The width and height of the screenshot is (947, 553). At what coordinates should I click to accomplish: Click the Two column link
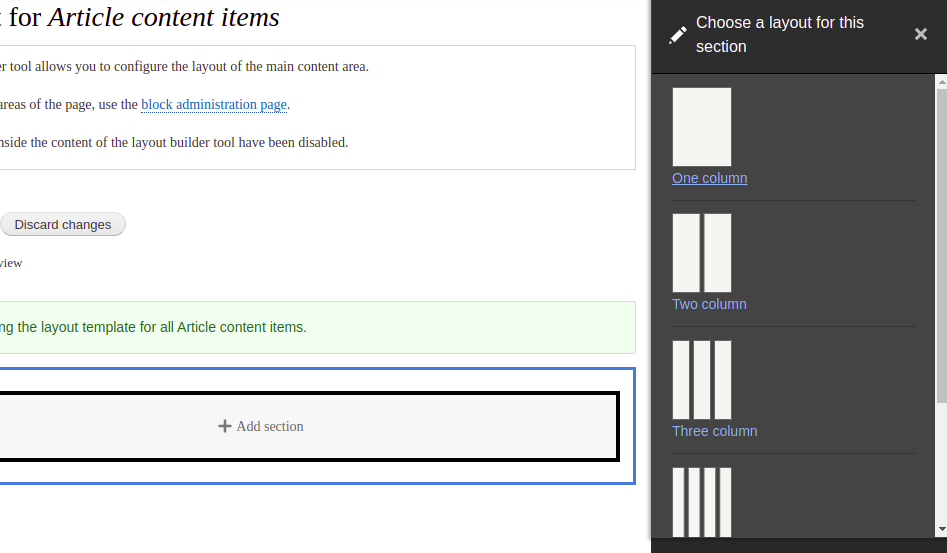click(709, 304)
